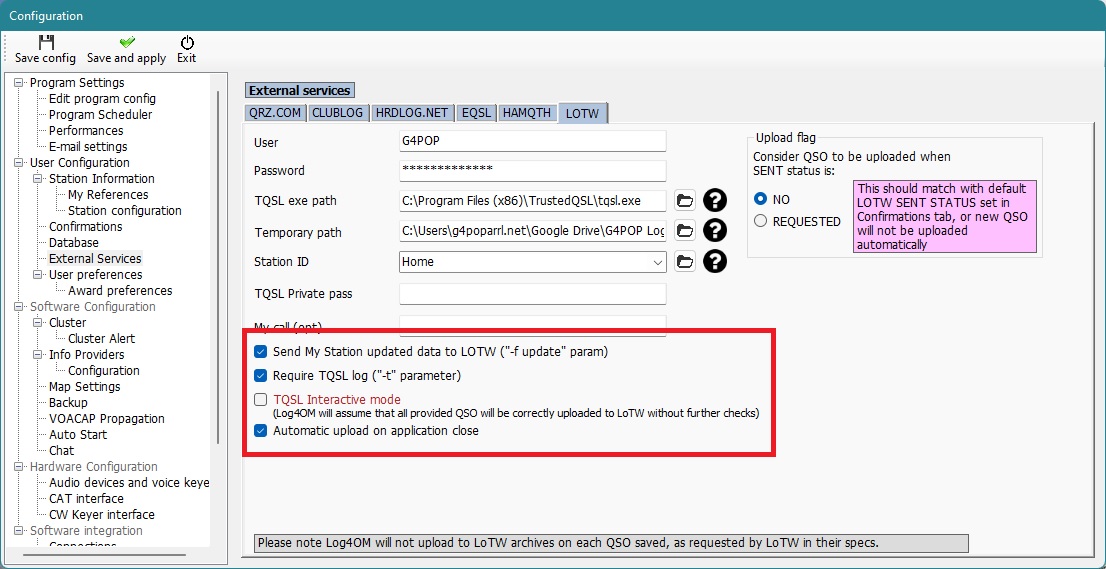Open E-mail settings tree item
This screenshot has width=1106, height=569.
[x=88, y=147]
